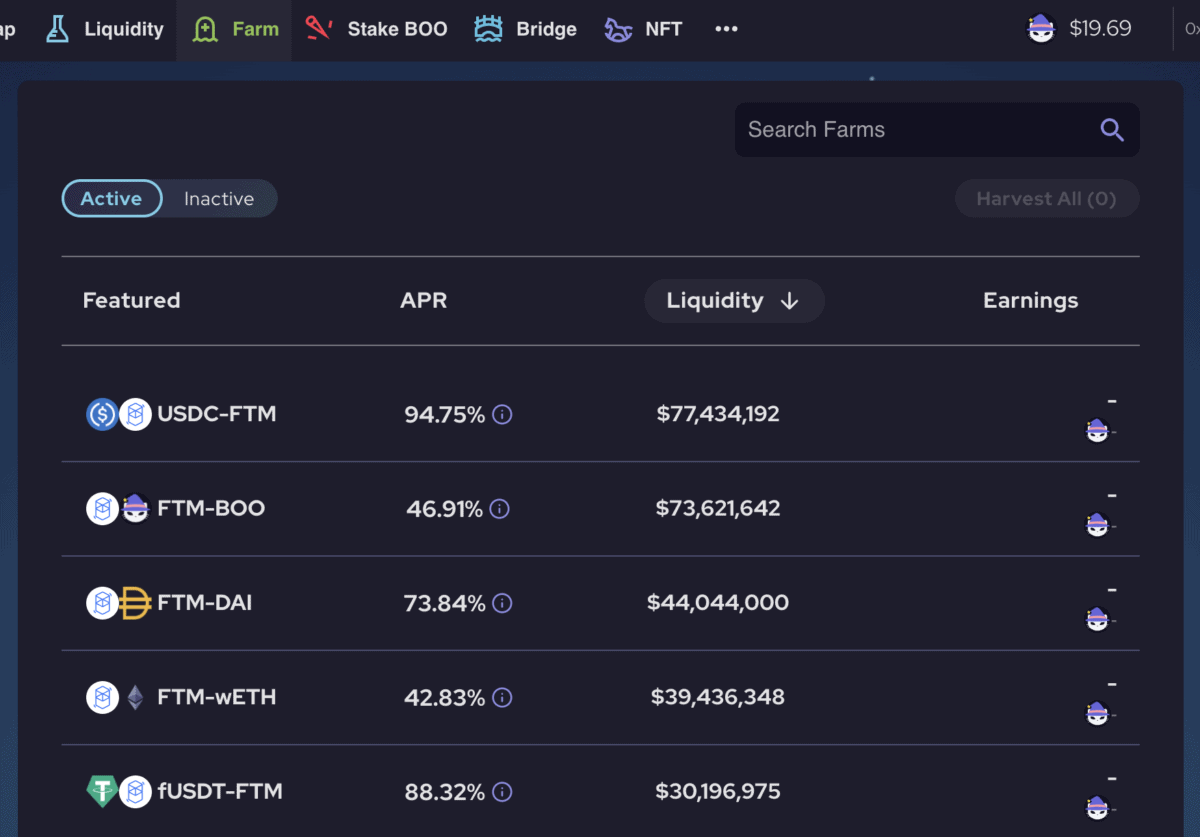
Task: Click the 88.32% APR value
Action: pyautogui.click(x=444, y=792)
